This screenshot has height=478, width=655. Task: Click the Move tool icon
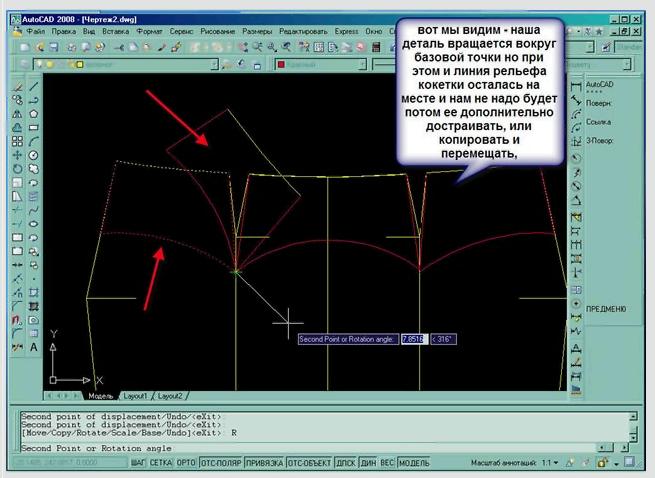click(x=18, y=155)
